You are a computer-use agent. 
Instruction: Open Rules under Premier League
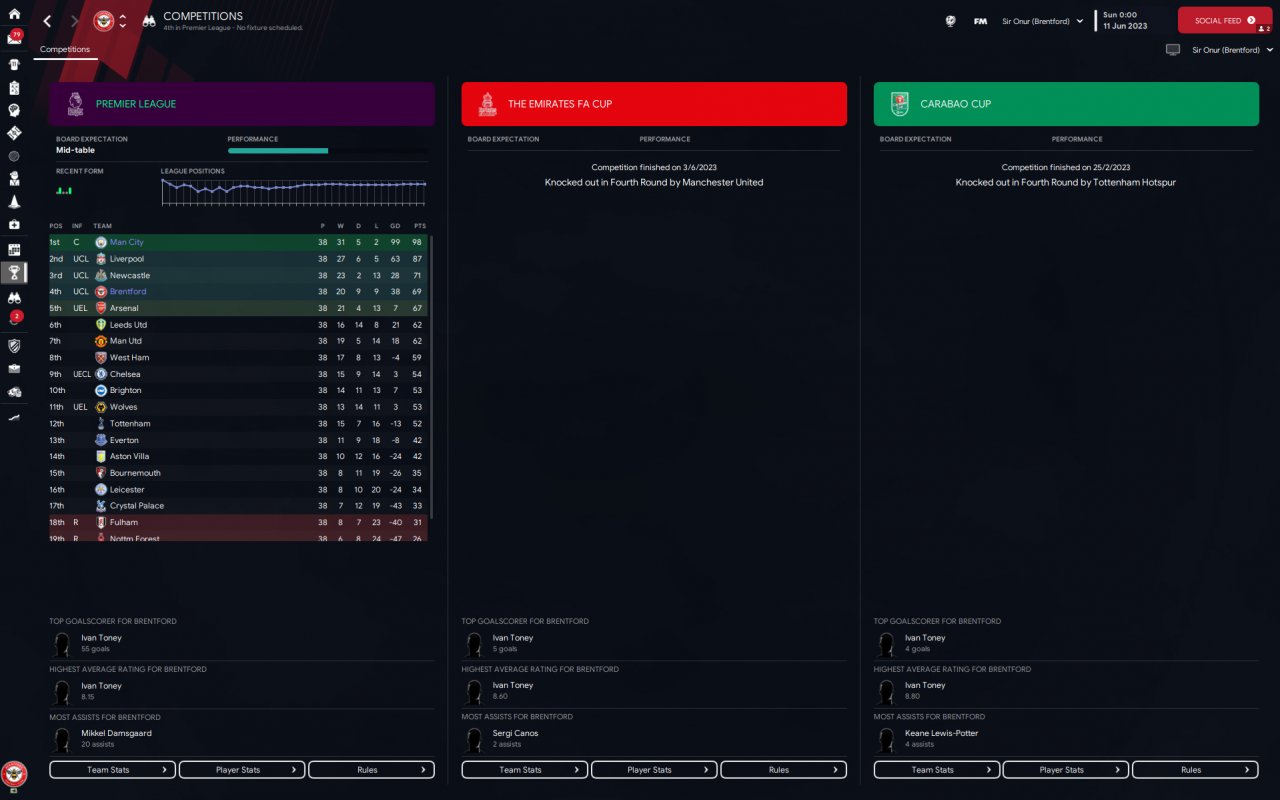(x=371, y=770)
